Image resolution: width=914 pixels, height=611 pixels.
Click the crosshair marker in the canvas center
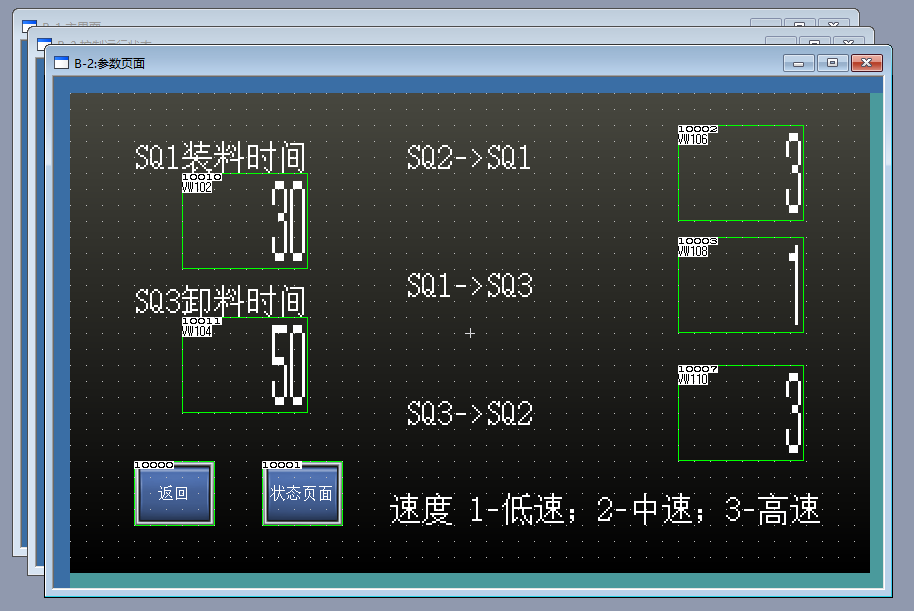[x=470, y=333]
